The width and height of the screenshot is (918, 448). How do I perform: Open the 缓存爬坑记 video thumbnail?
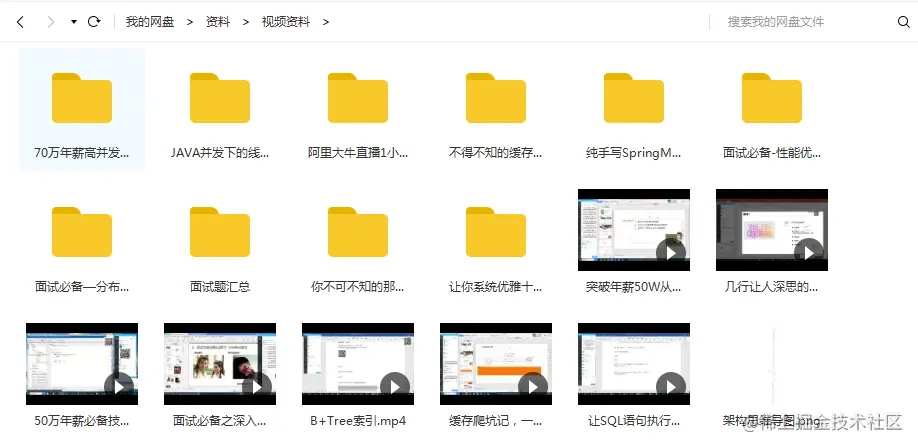click(496, 364)
